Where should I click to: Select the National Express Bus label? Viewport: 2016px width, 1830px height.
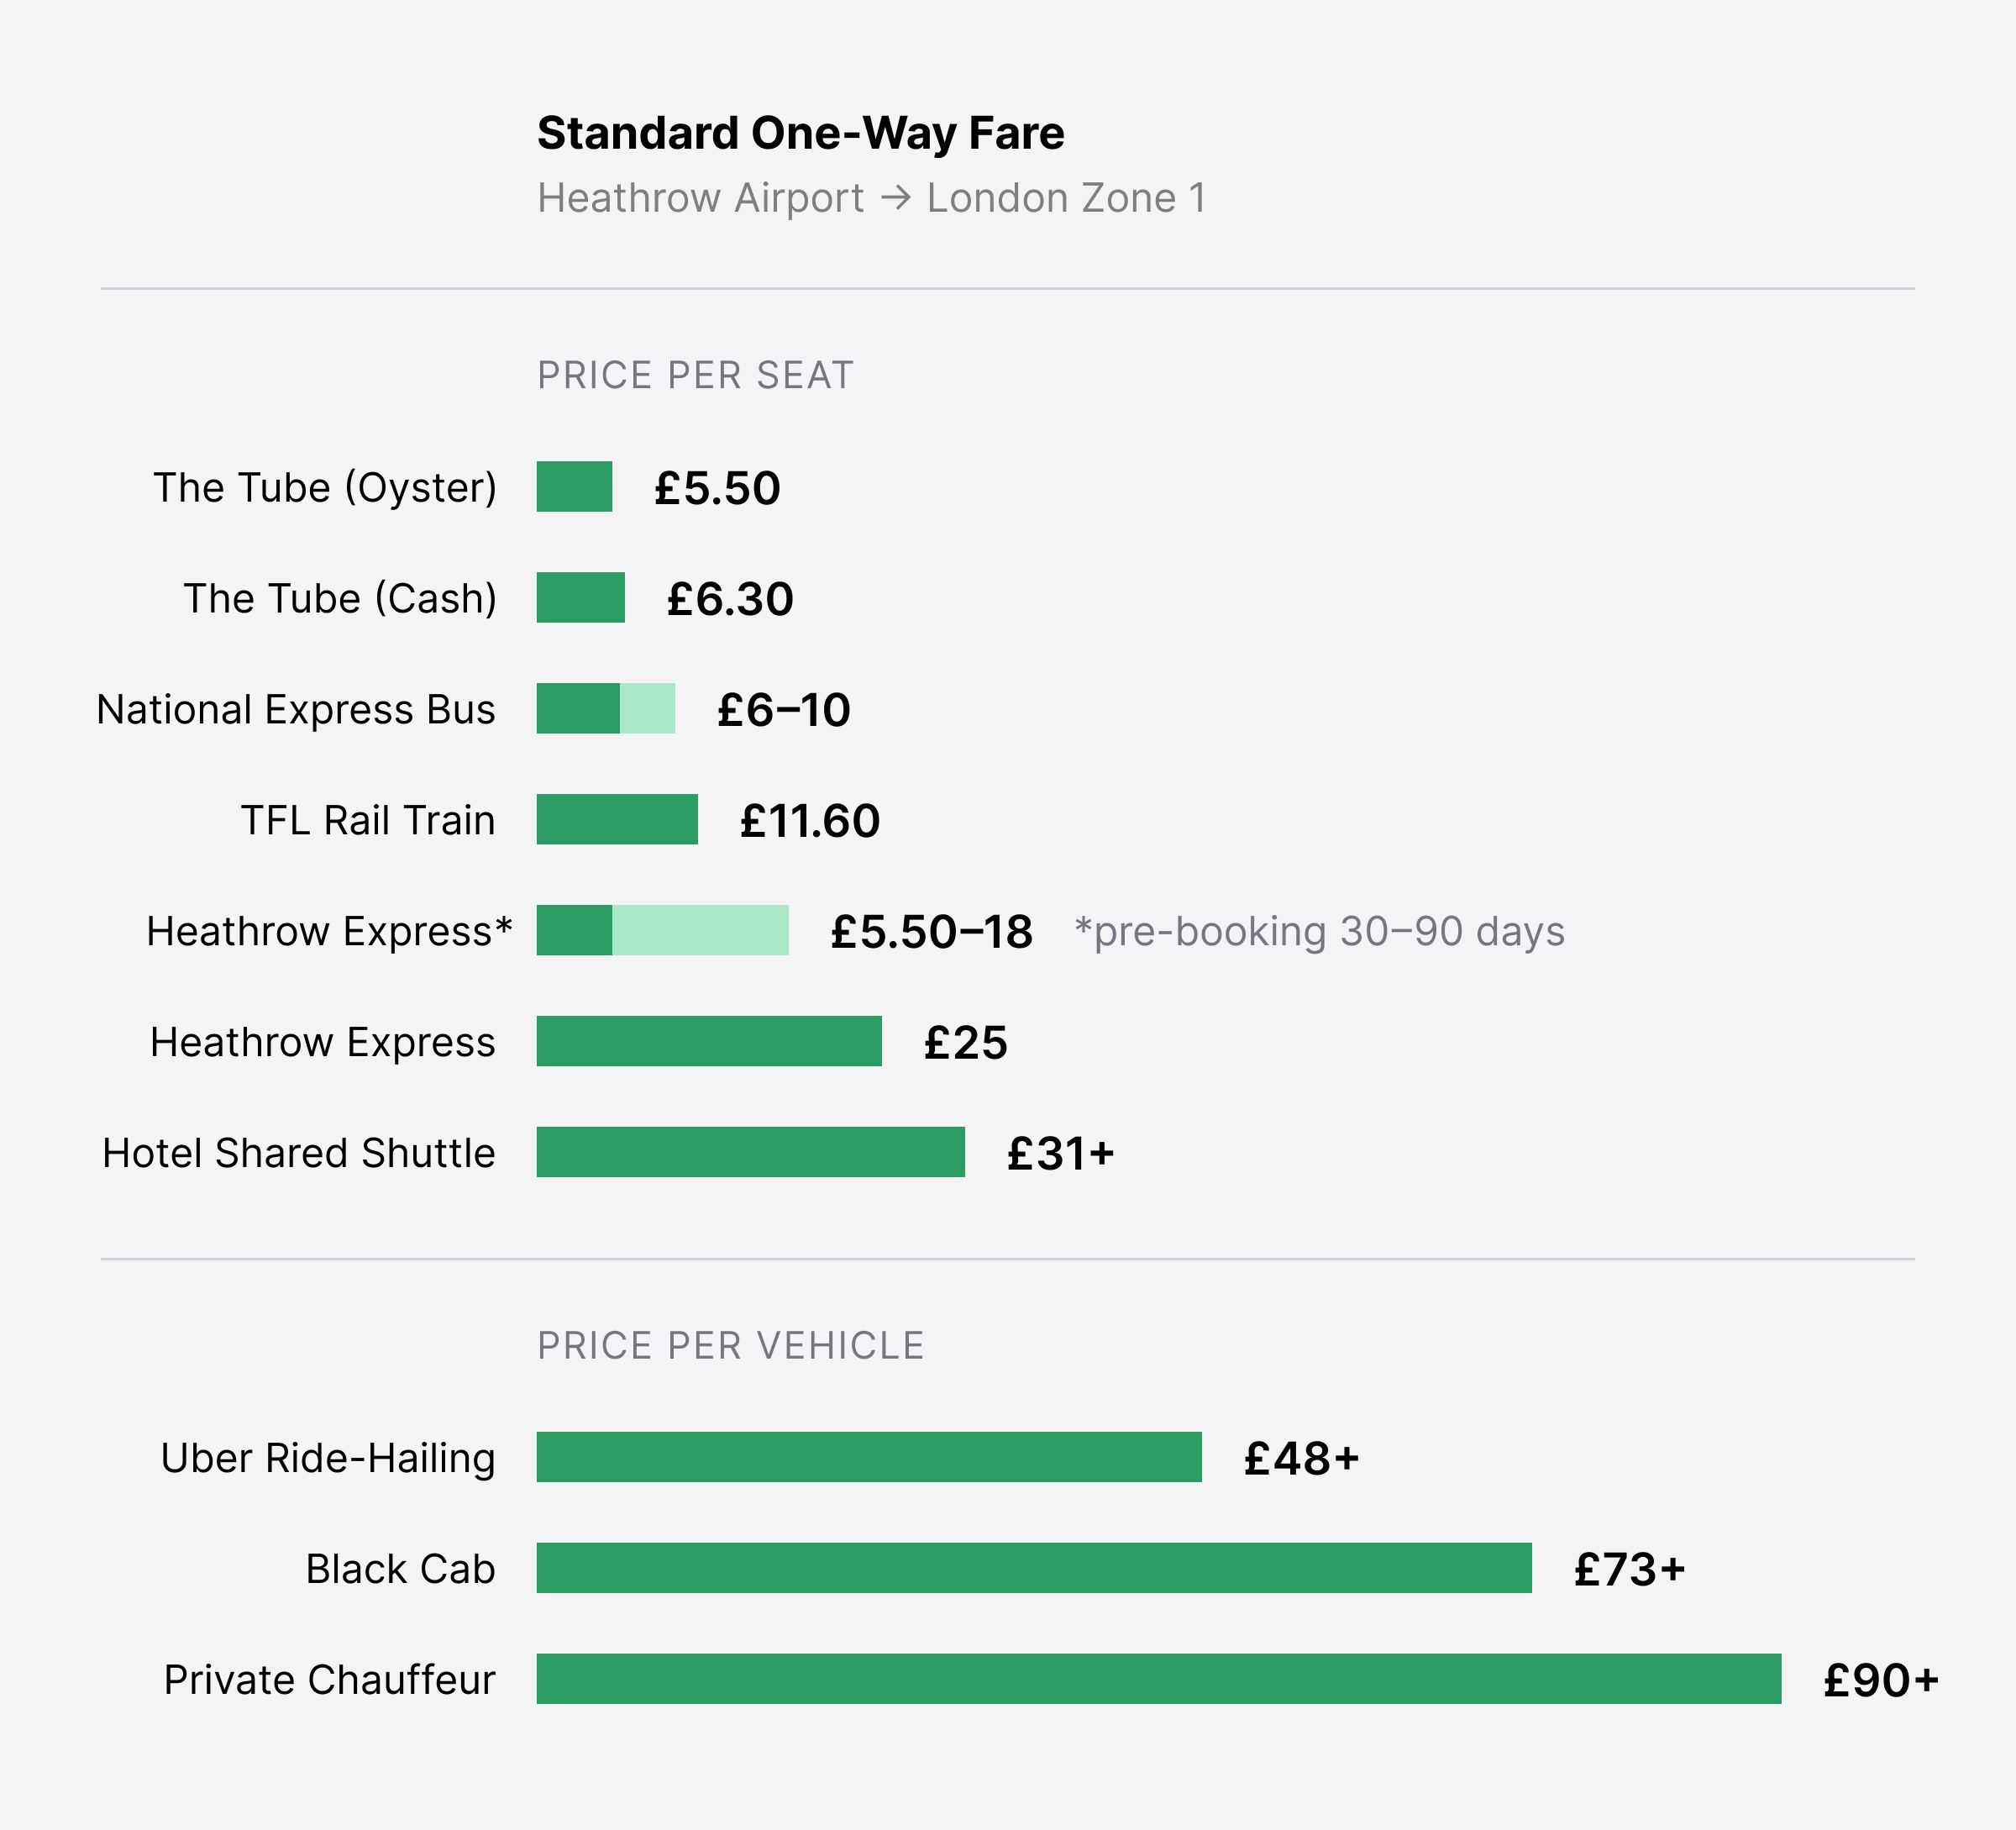pos(296,710)
